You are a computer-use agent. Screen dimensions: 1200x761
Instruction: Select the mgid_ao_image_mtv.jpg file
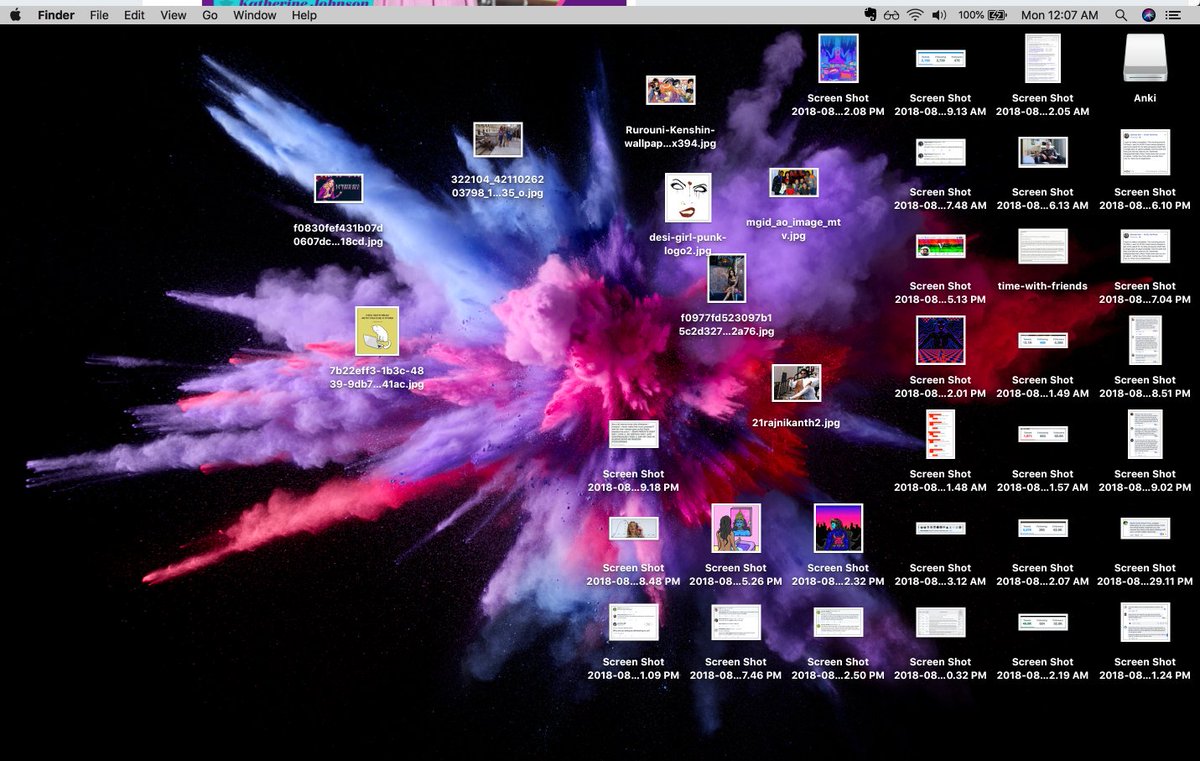[x=794, y=183]
